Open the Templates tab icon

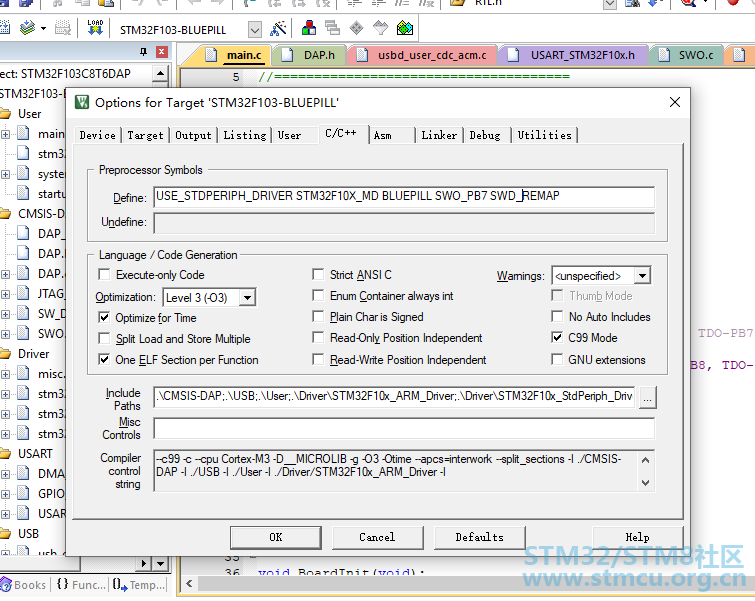[120, 585]
